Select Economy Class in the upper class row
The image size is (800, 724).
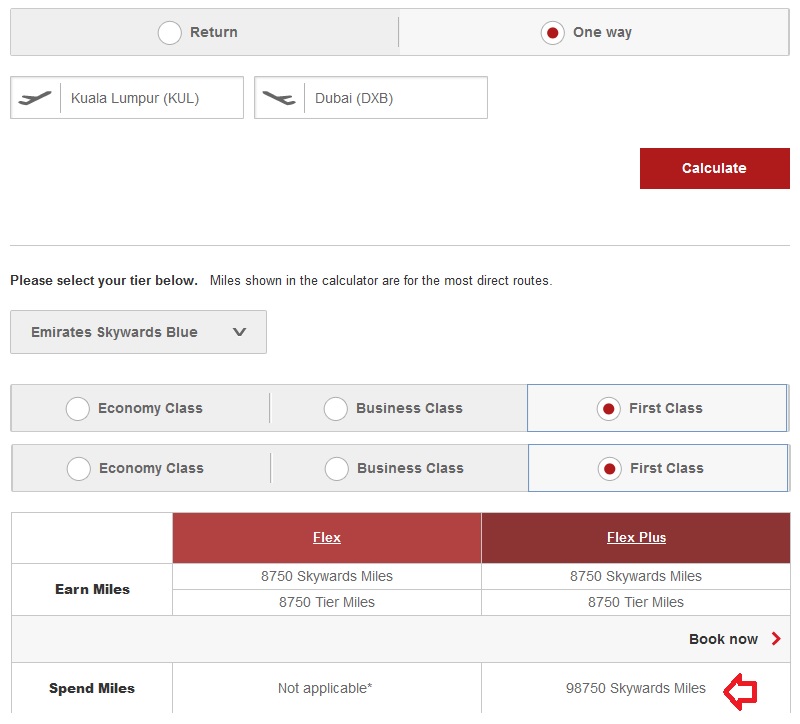[x=77, y=408]
